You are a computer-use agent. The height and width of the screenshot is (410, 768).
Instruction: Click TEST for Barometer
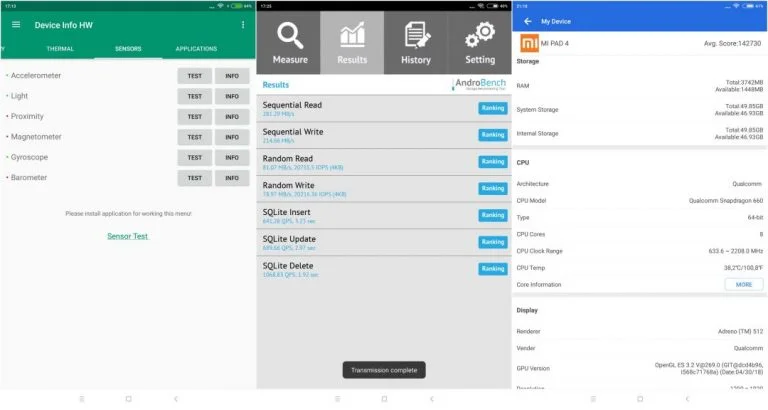click(194, 178)
